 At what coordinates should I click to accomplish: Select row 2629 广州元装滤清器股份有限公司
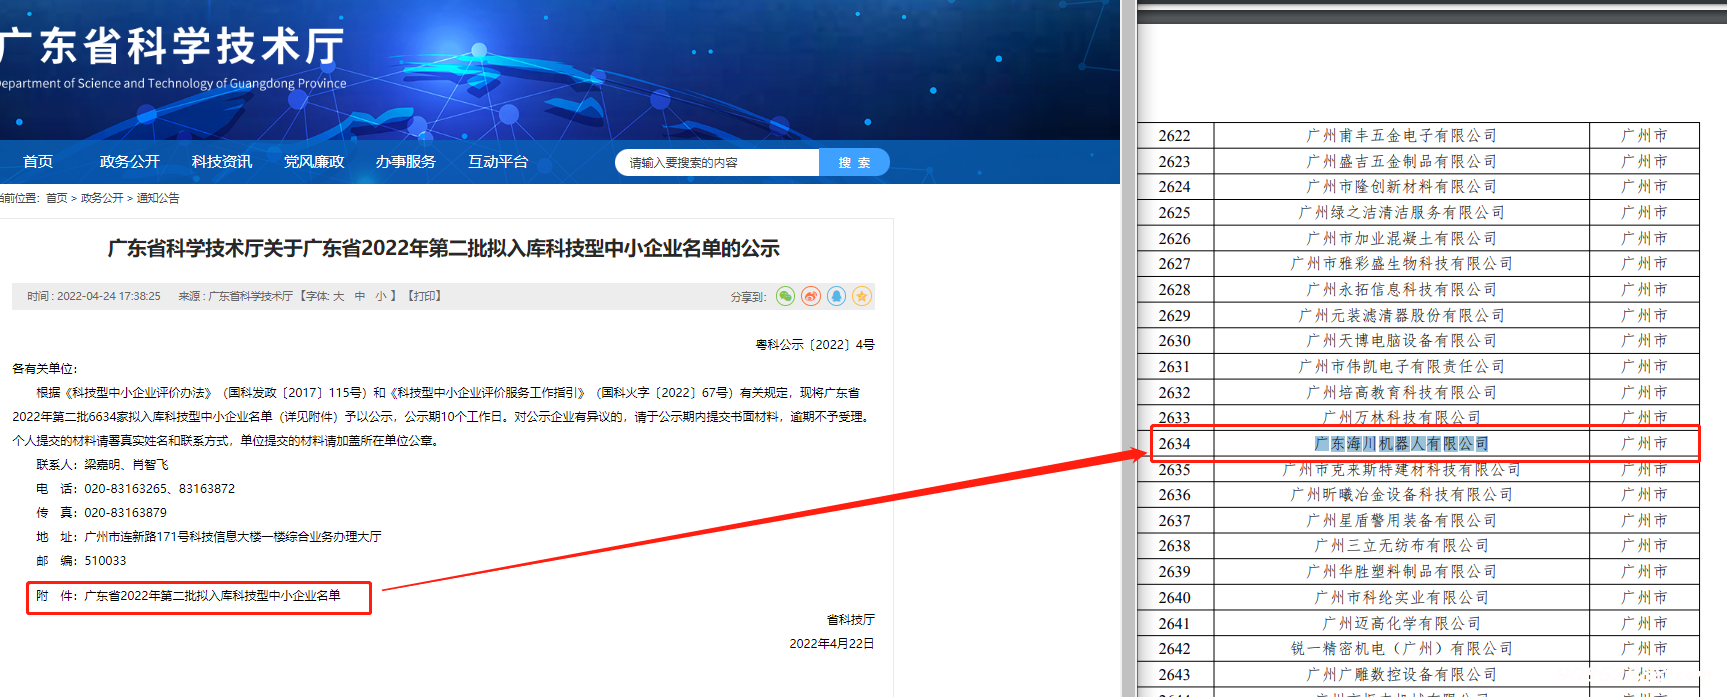tap(1418, 315)
